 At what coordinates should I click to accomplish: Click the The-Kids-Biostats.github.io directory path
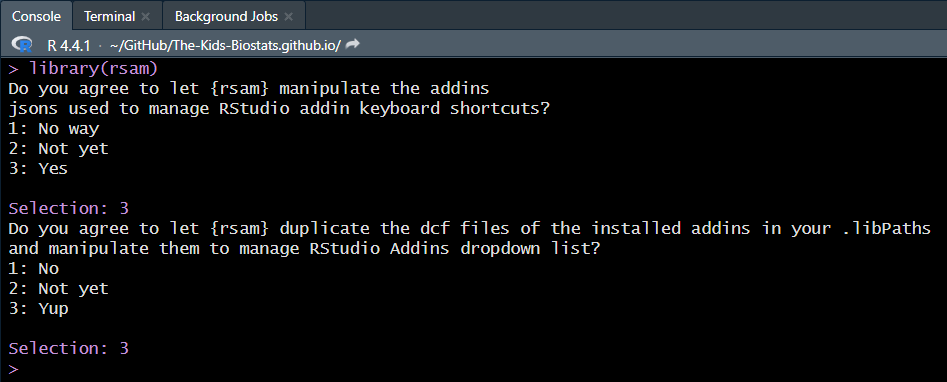(x=225, y=45)
